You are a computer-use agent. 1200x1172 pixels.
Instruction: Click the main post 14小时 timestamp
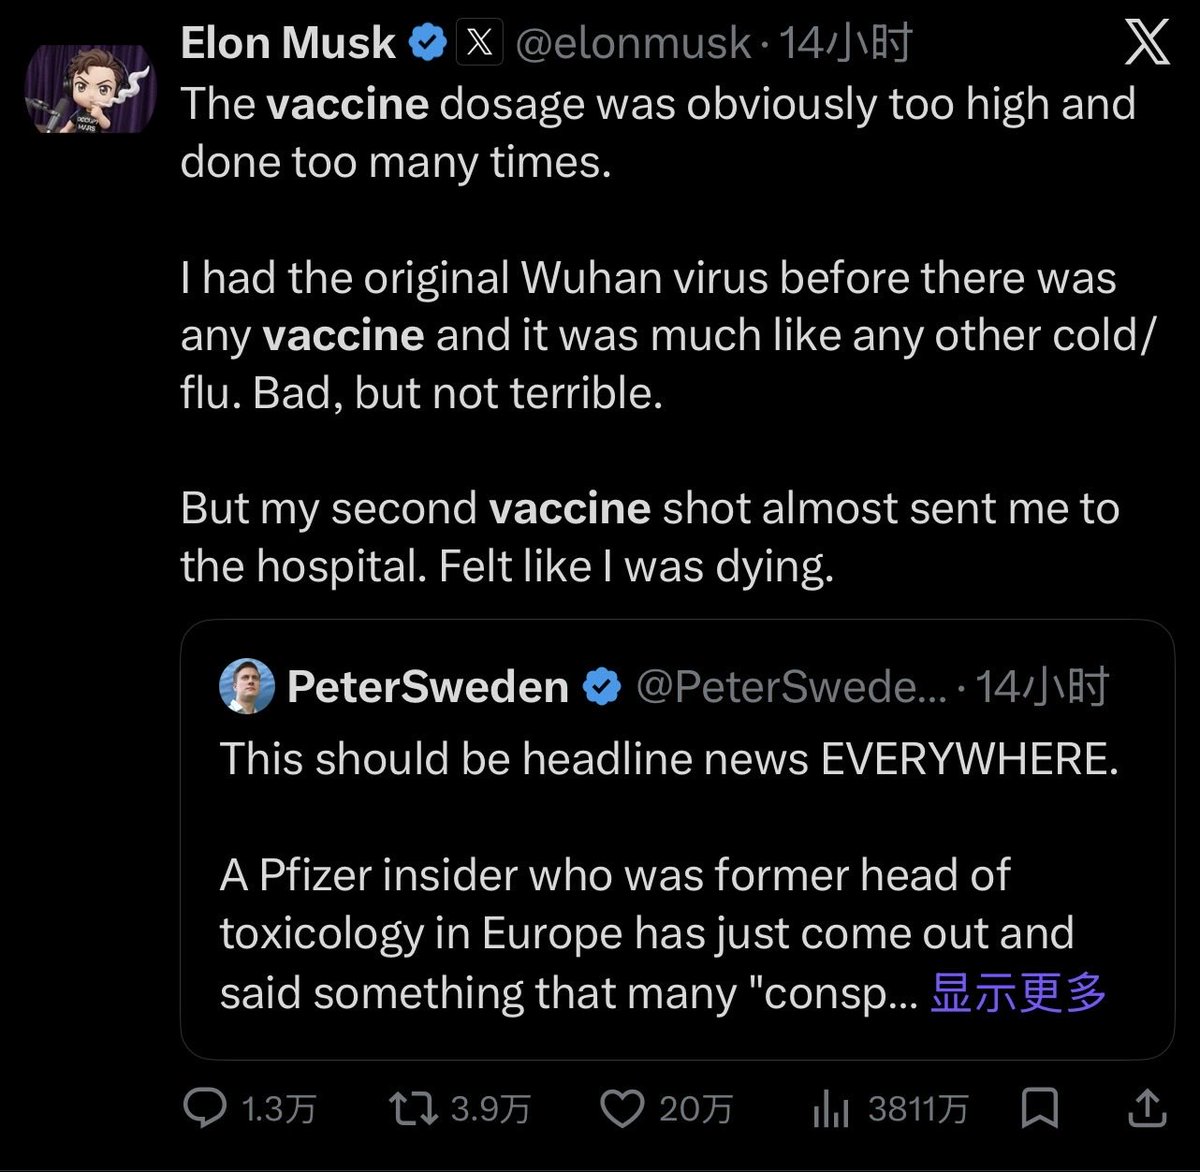(x=845, y=43)
